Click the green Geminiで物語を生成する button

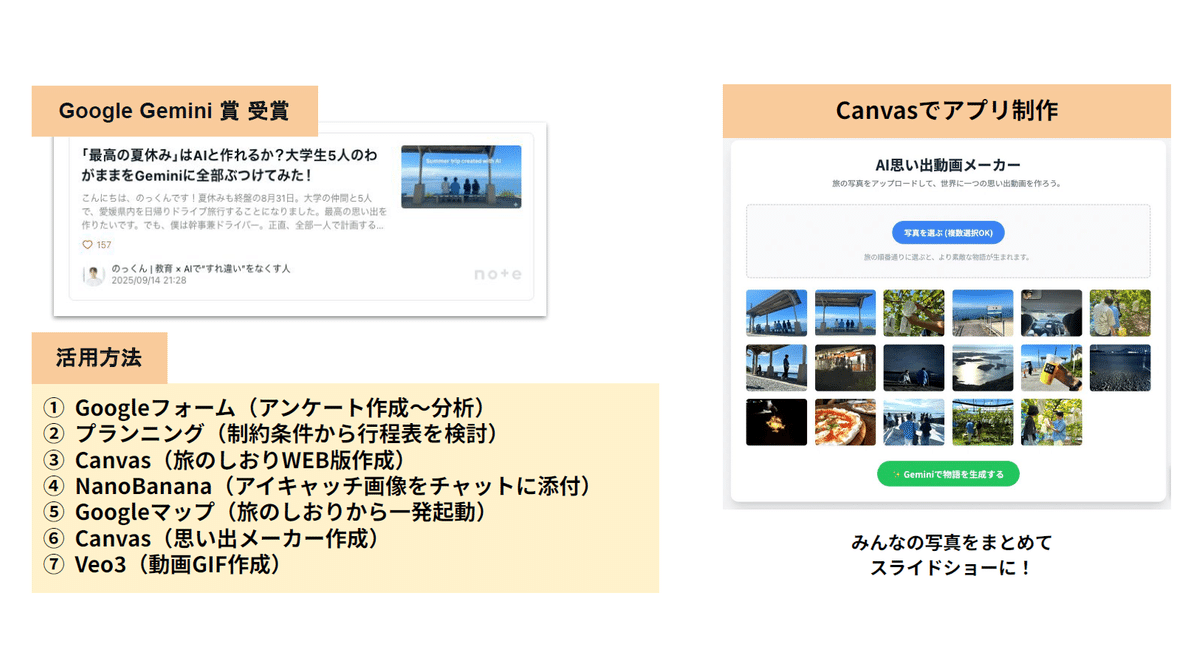point(948,474)
